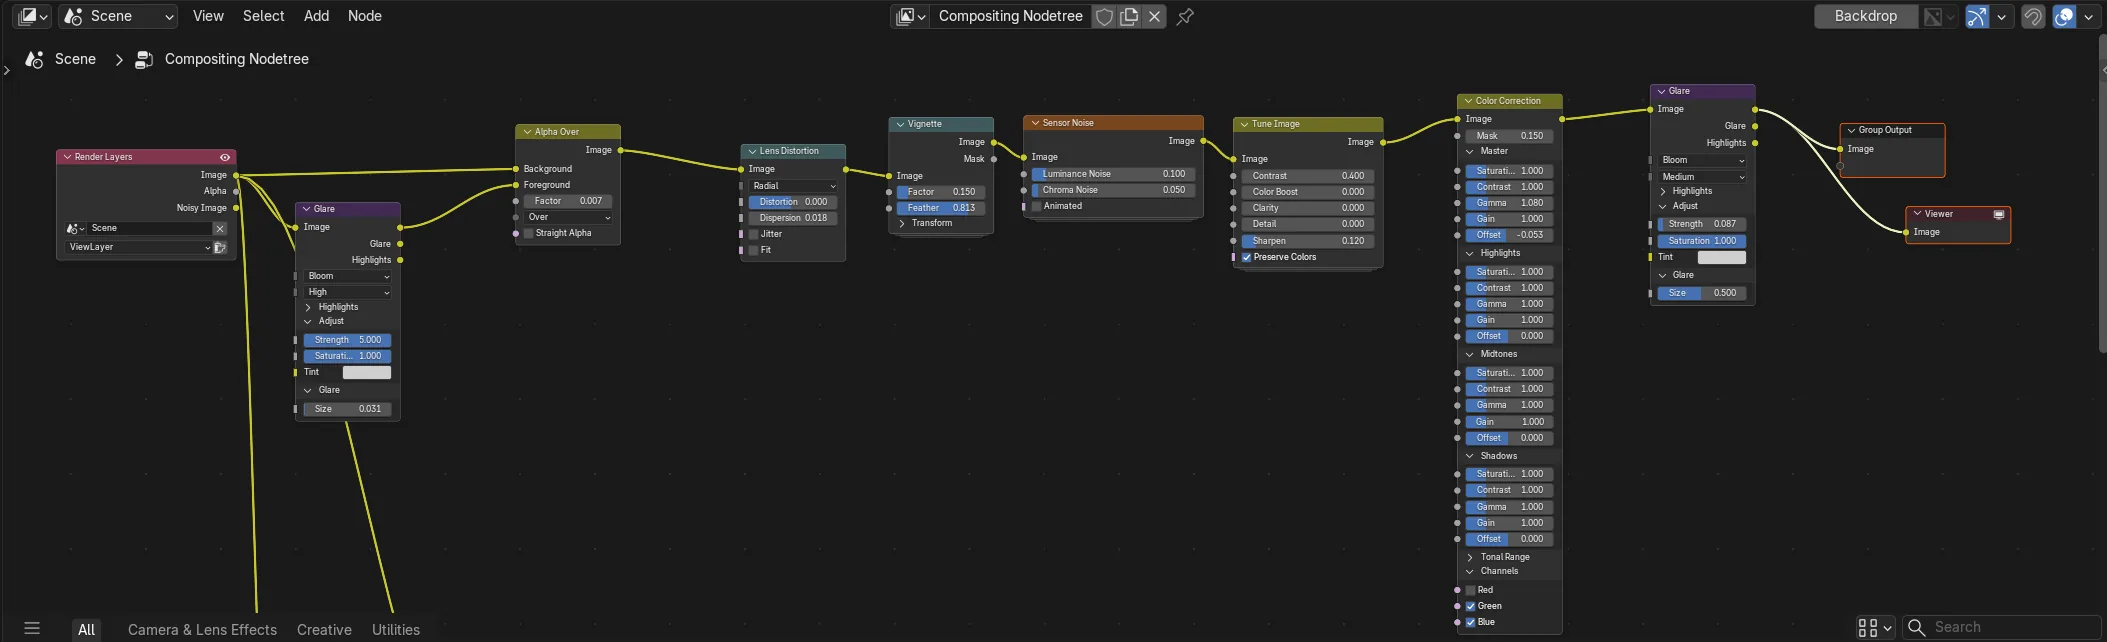Click the render icon beside ViewLayer

[x=220, y=247]
